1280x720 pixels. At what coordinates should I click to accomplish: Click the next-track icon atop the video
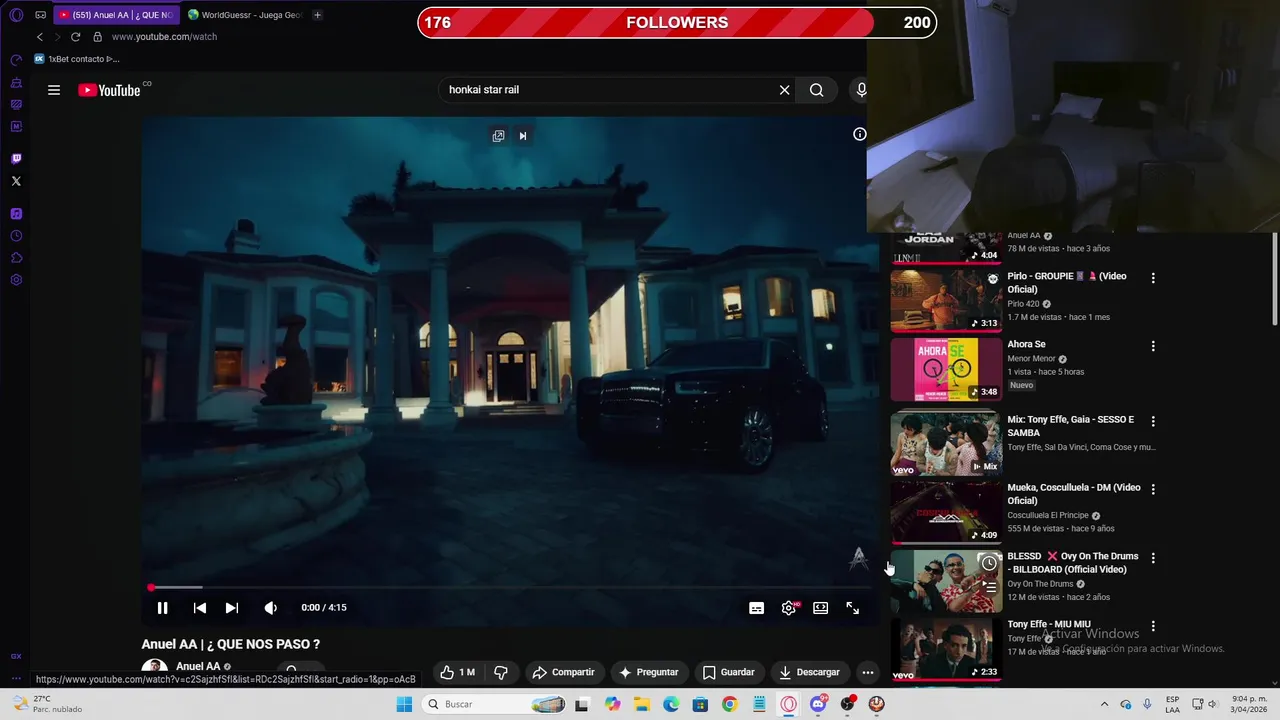tap(522, 136)
